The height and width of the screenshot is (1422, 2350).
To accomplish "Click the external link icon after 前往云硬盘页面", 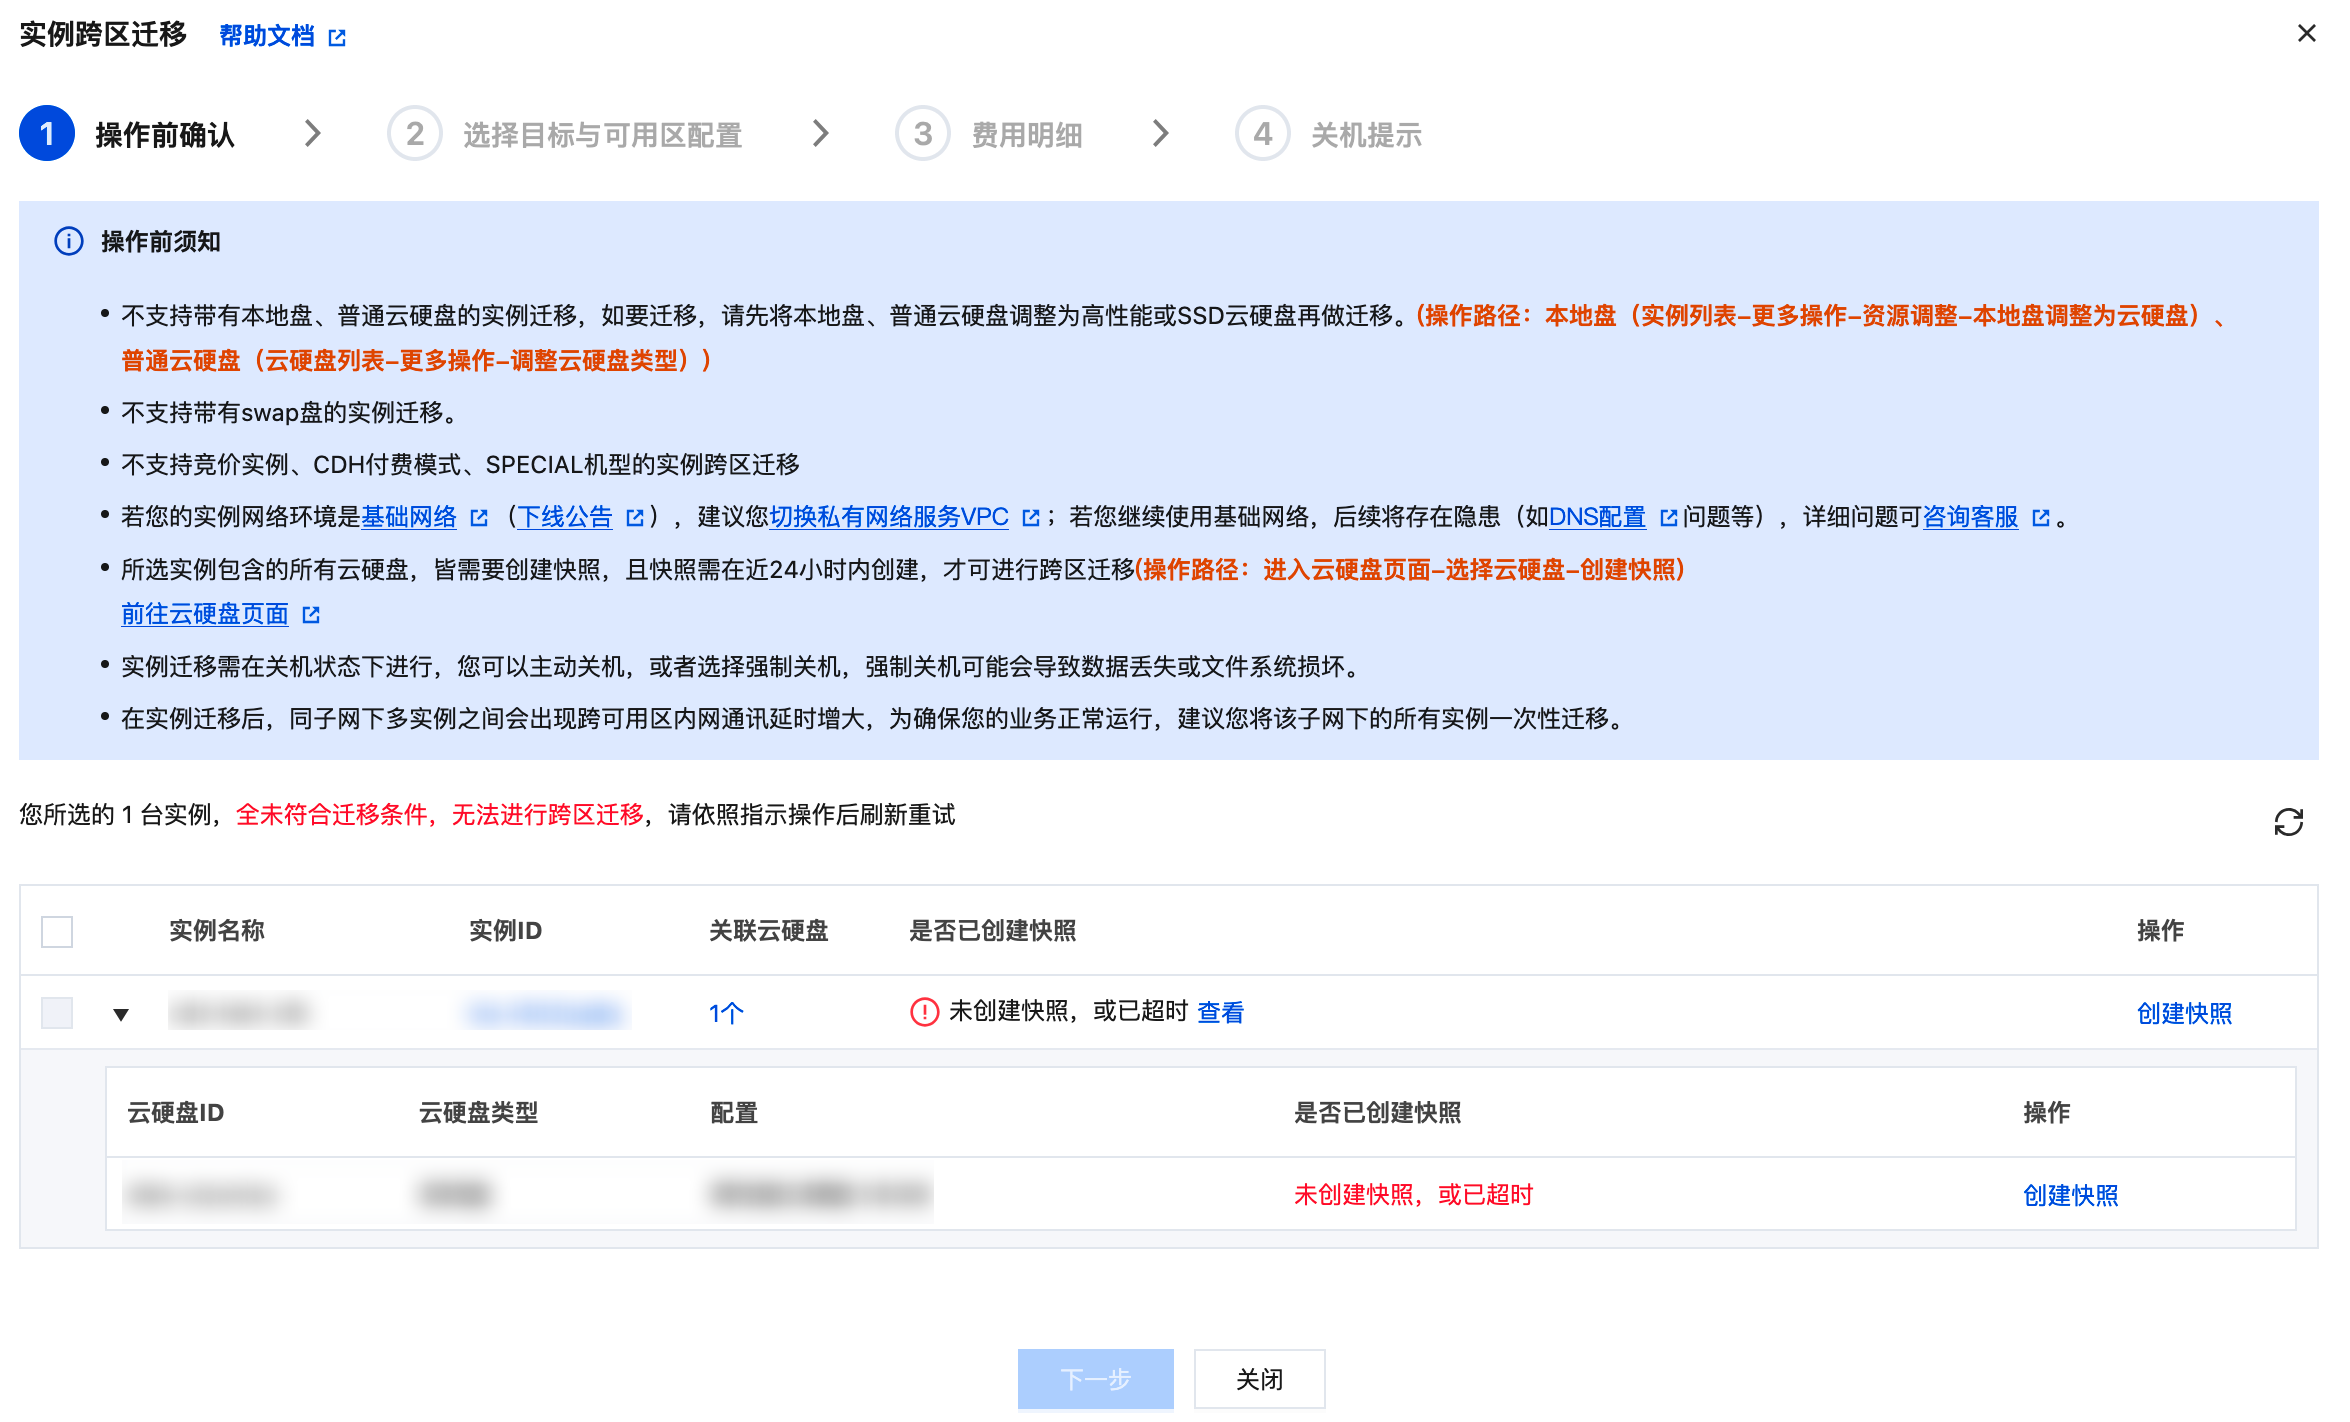I will pos(311,615).
